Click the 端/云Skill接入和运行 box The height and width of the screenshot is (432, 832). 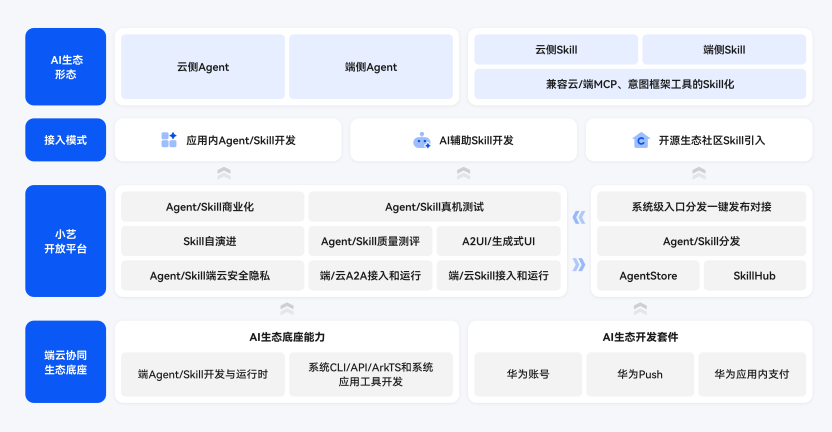(x=498, y=275)
